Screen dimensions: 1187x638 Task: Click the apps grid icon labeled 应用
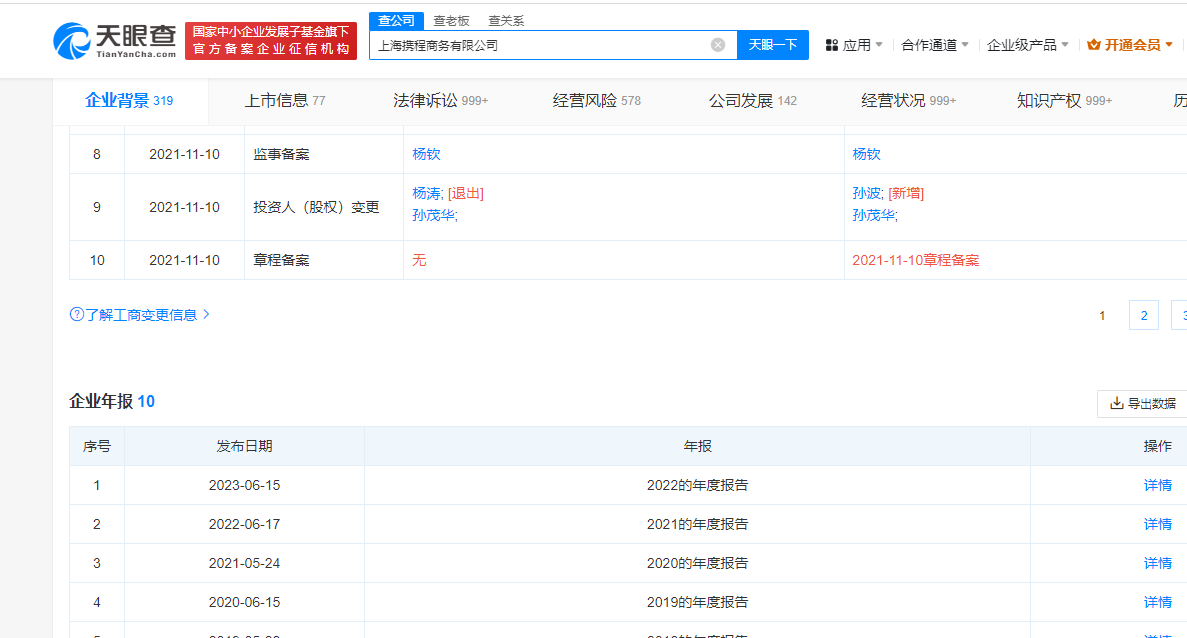pos(832,45)
